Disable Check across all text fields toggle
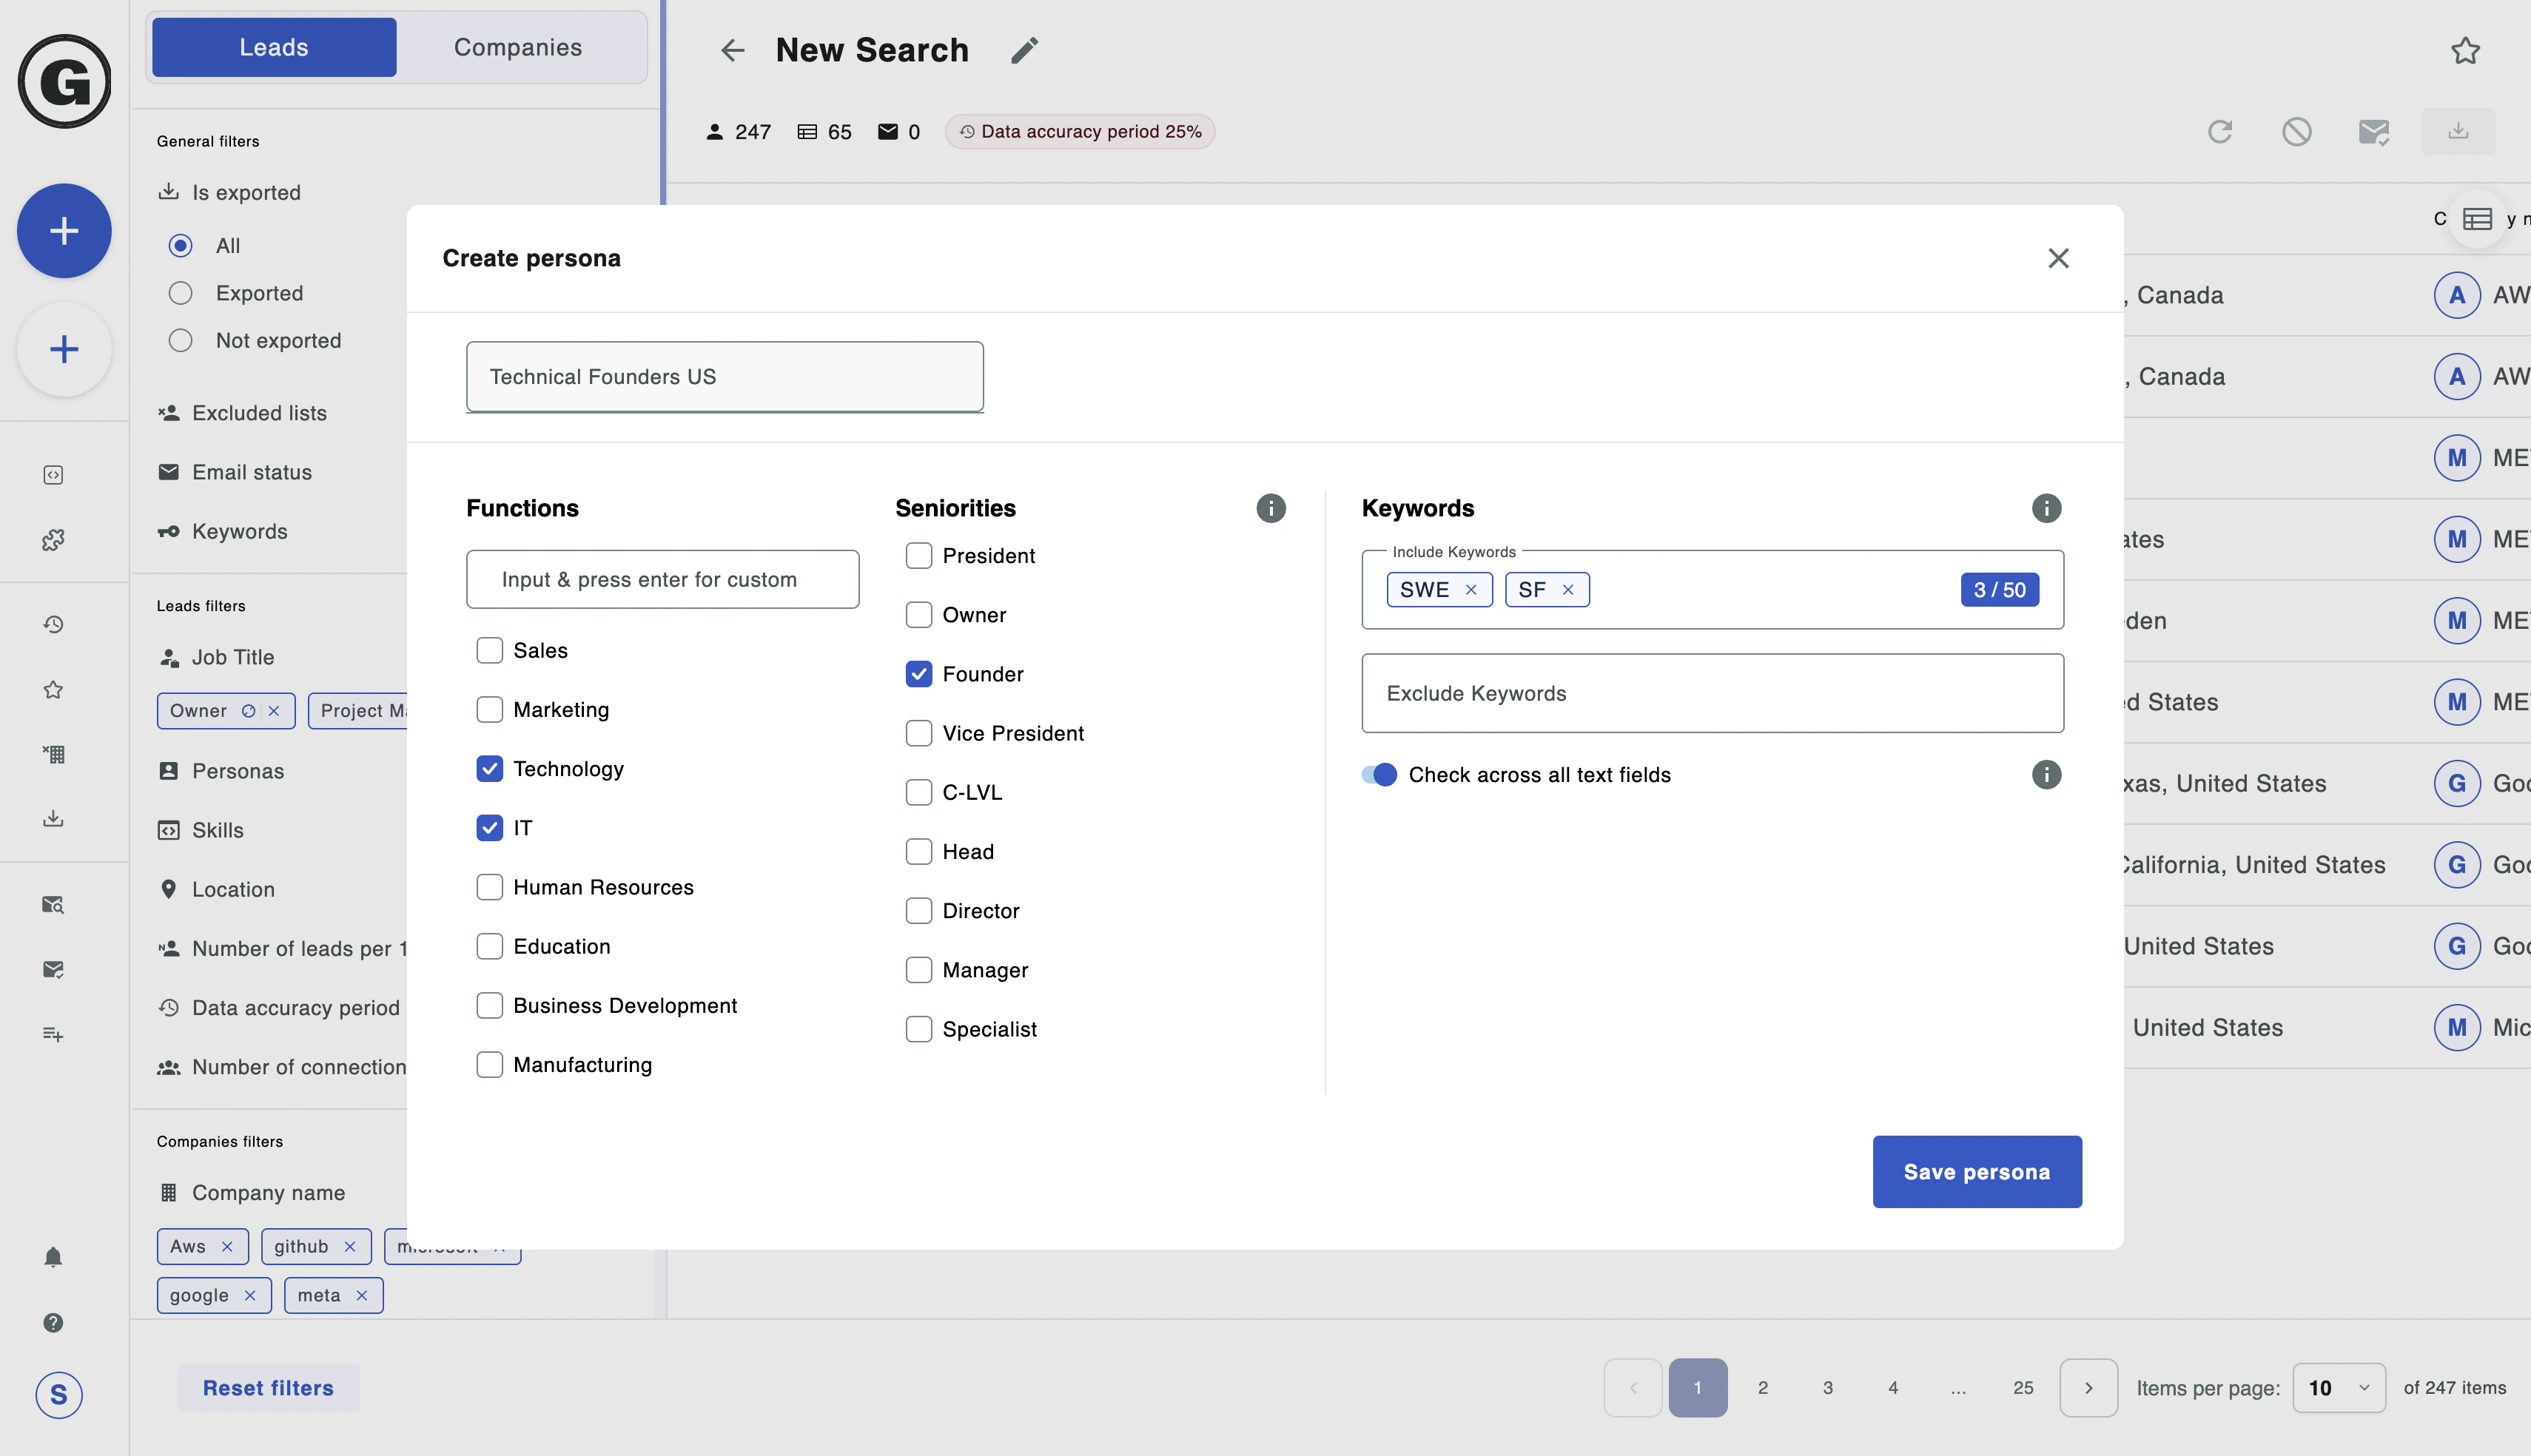 pos(1379,775)
